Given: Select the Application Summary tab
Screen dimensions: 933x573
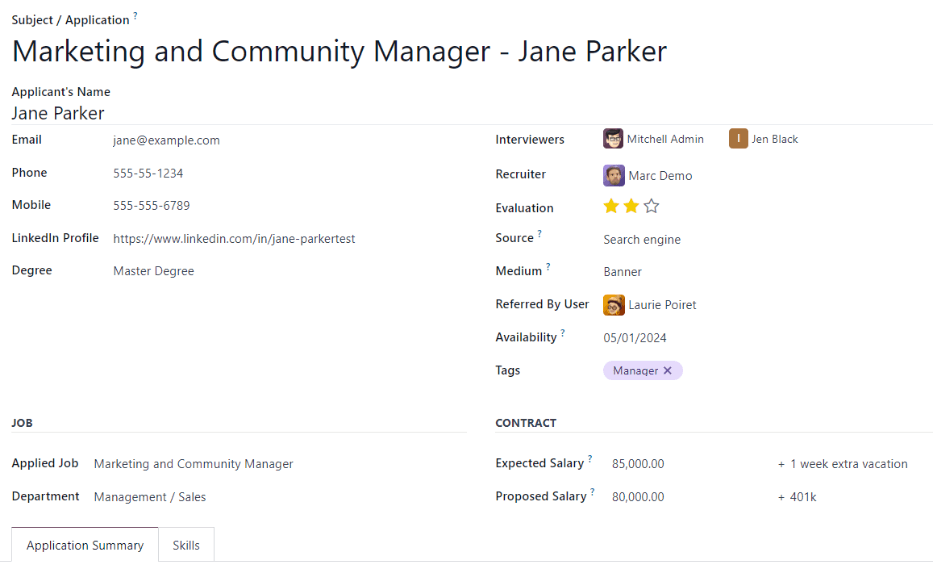Looking at the screenshot, I should 85,545.
